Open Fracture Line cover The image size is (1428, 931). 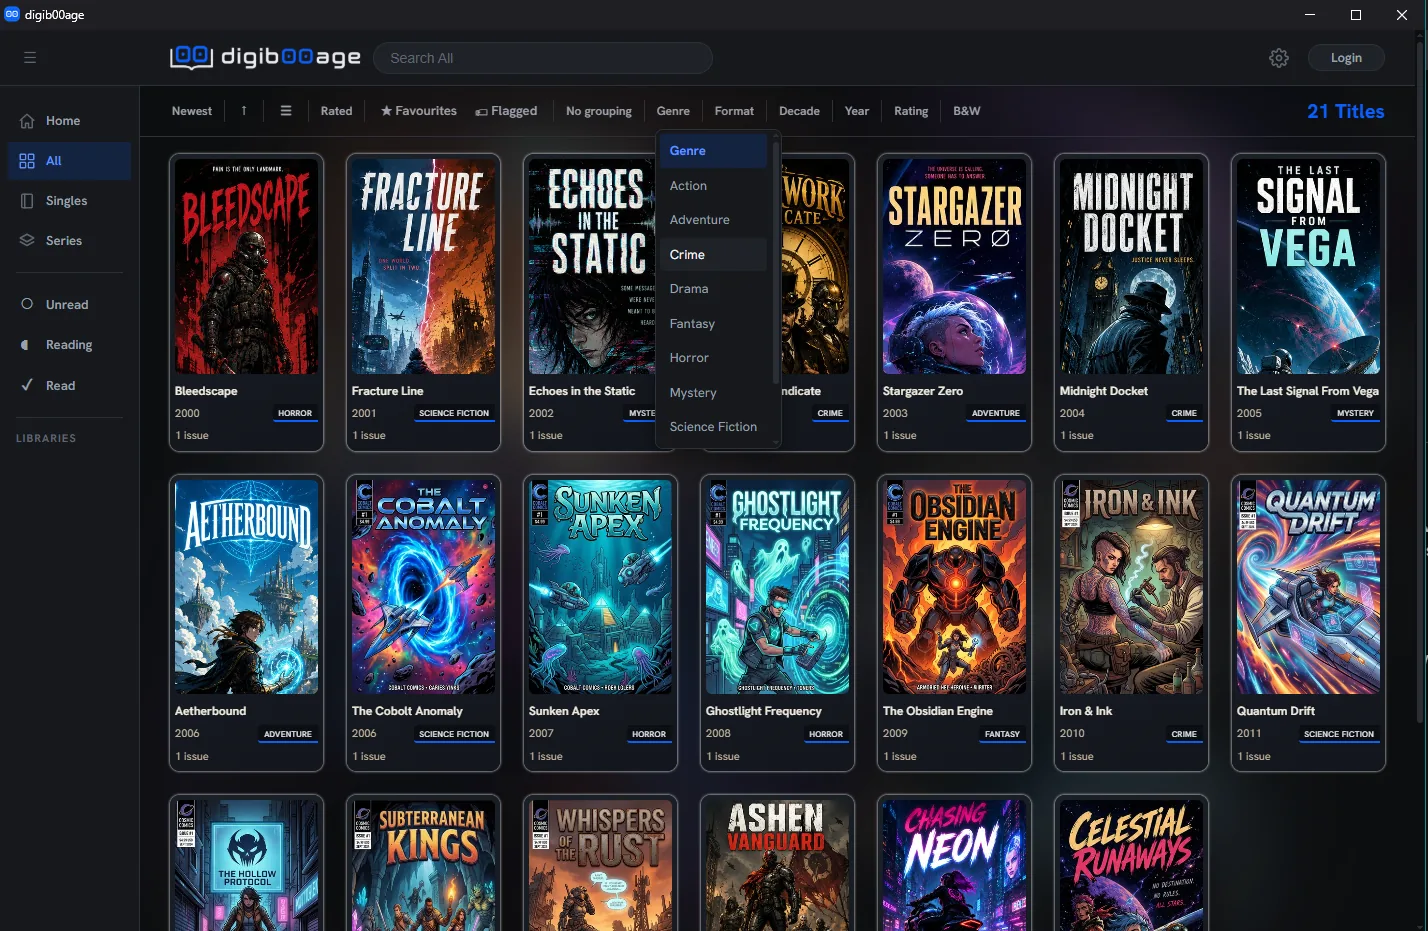(x=423, y=267)
